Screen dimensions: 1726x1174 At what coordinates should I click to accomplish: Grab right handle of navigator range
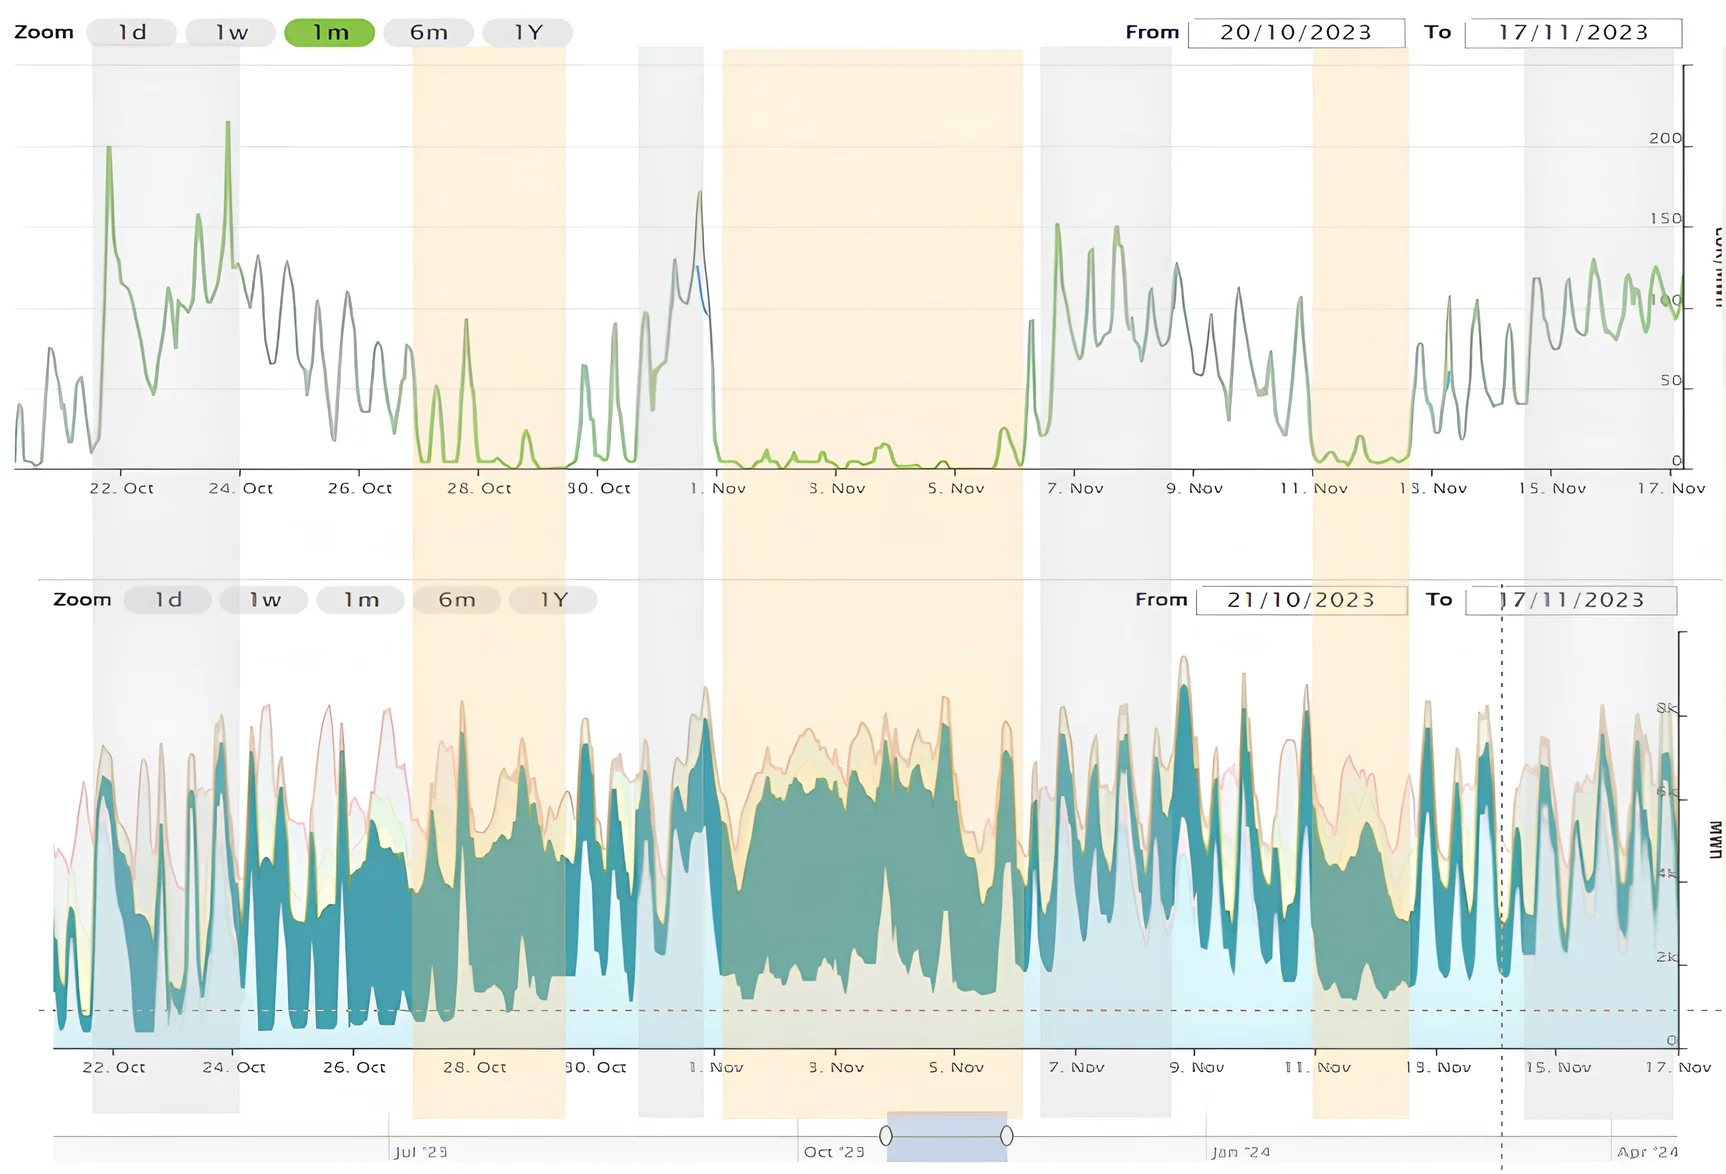[x=1007, y=1136]
